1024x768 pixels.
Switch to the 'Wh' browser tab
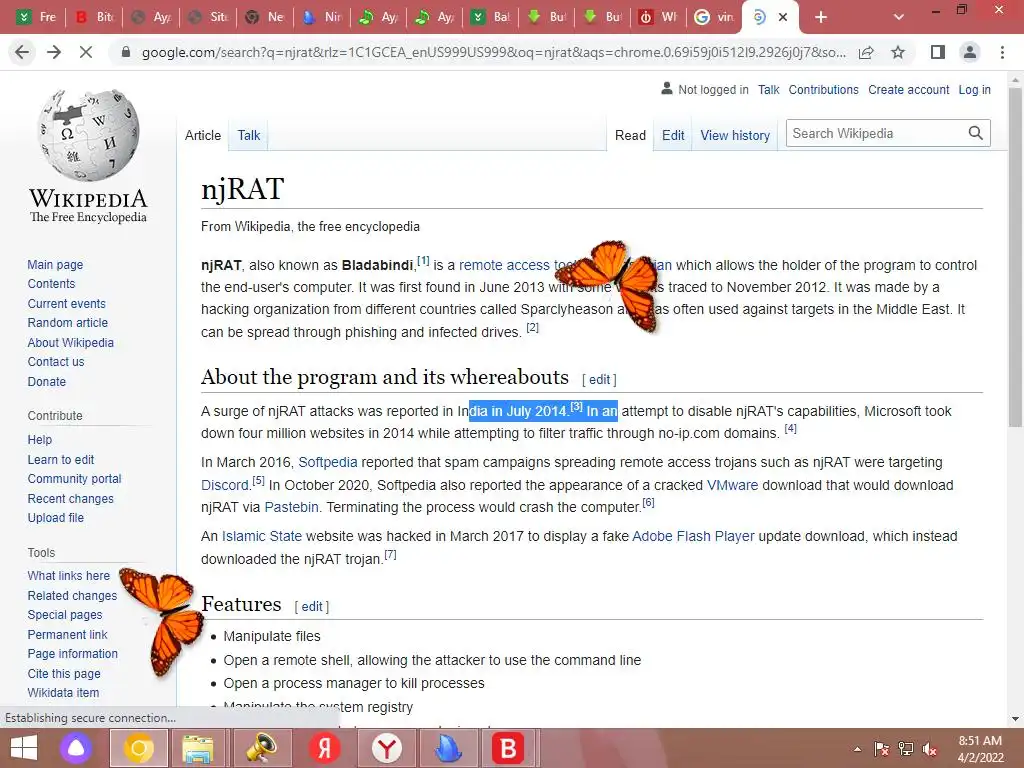coord(658,17)
